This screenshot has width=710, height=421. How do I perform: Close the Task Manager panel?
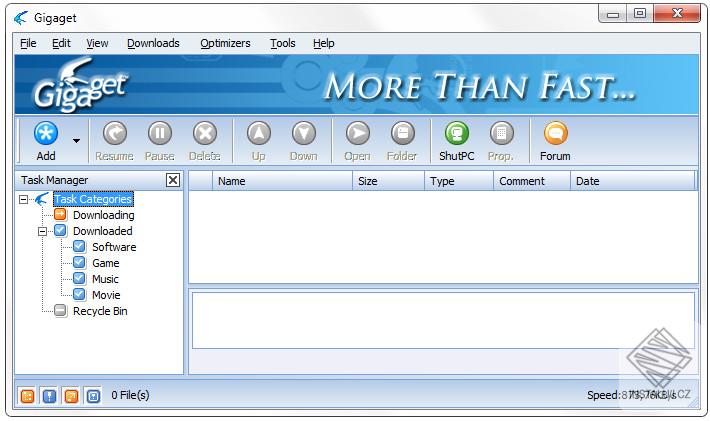pyautogui.click(x=173, y=180)
